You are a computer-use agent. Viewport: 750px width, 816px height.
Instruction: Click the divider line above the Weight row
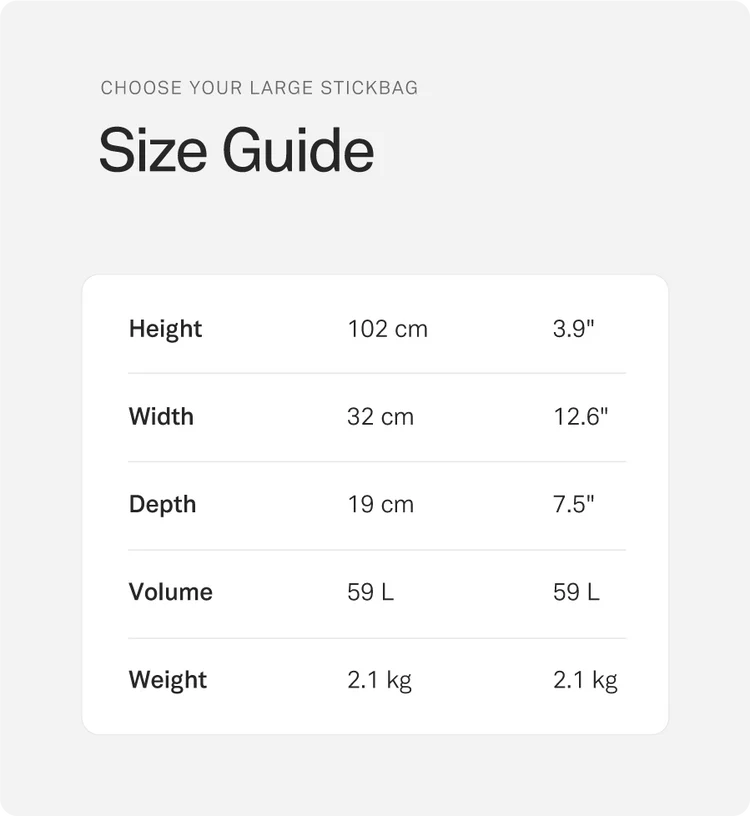[x=377, y=638]
